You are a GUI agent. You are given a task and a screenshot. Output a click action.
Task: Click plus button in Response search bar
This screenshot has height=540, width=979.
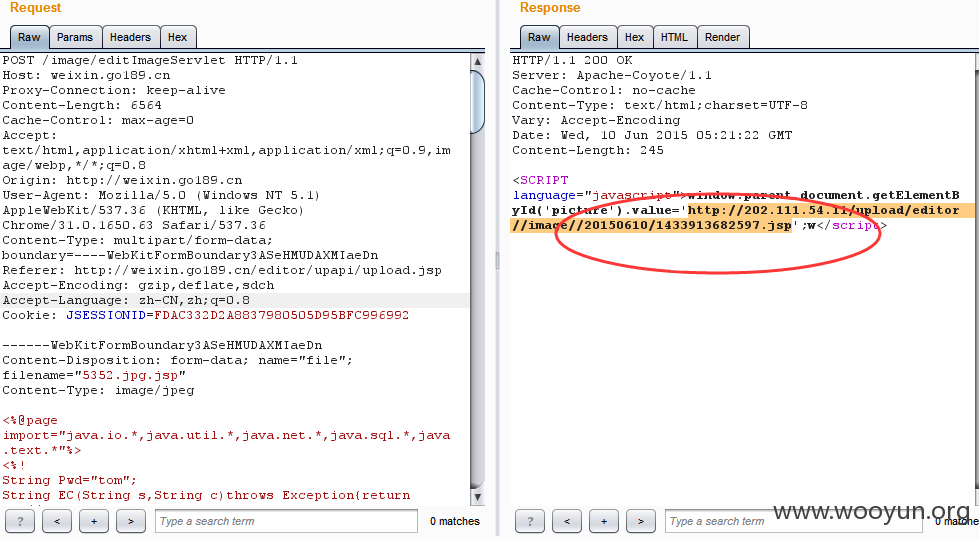[x=604, y=521]
